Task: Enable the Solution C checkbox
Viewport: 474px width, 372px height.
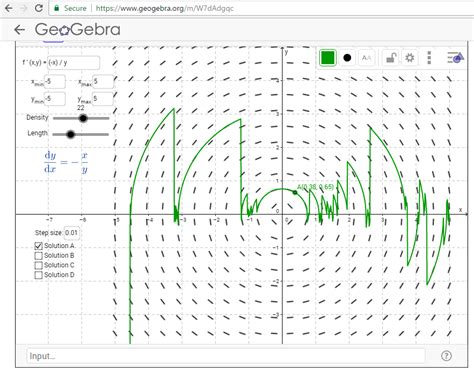Action: (39, 265)
